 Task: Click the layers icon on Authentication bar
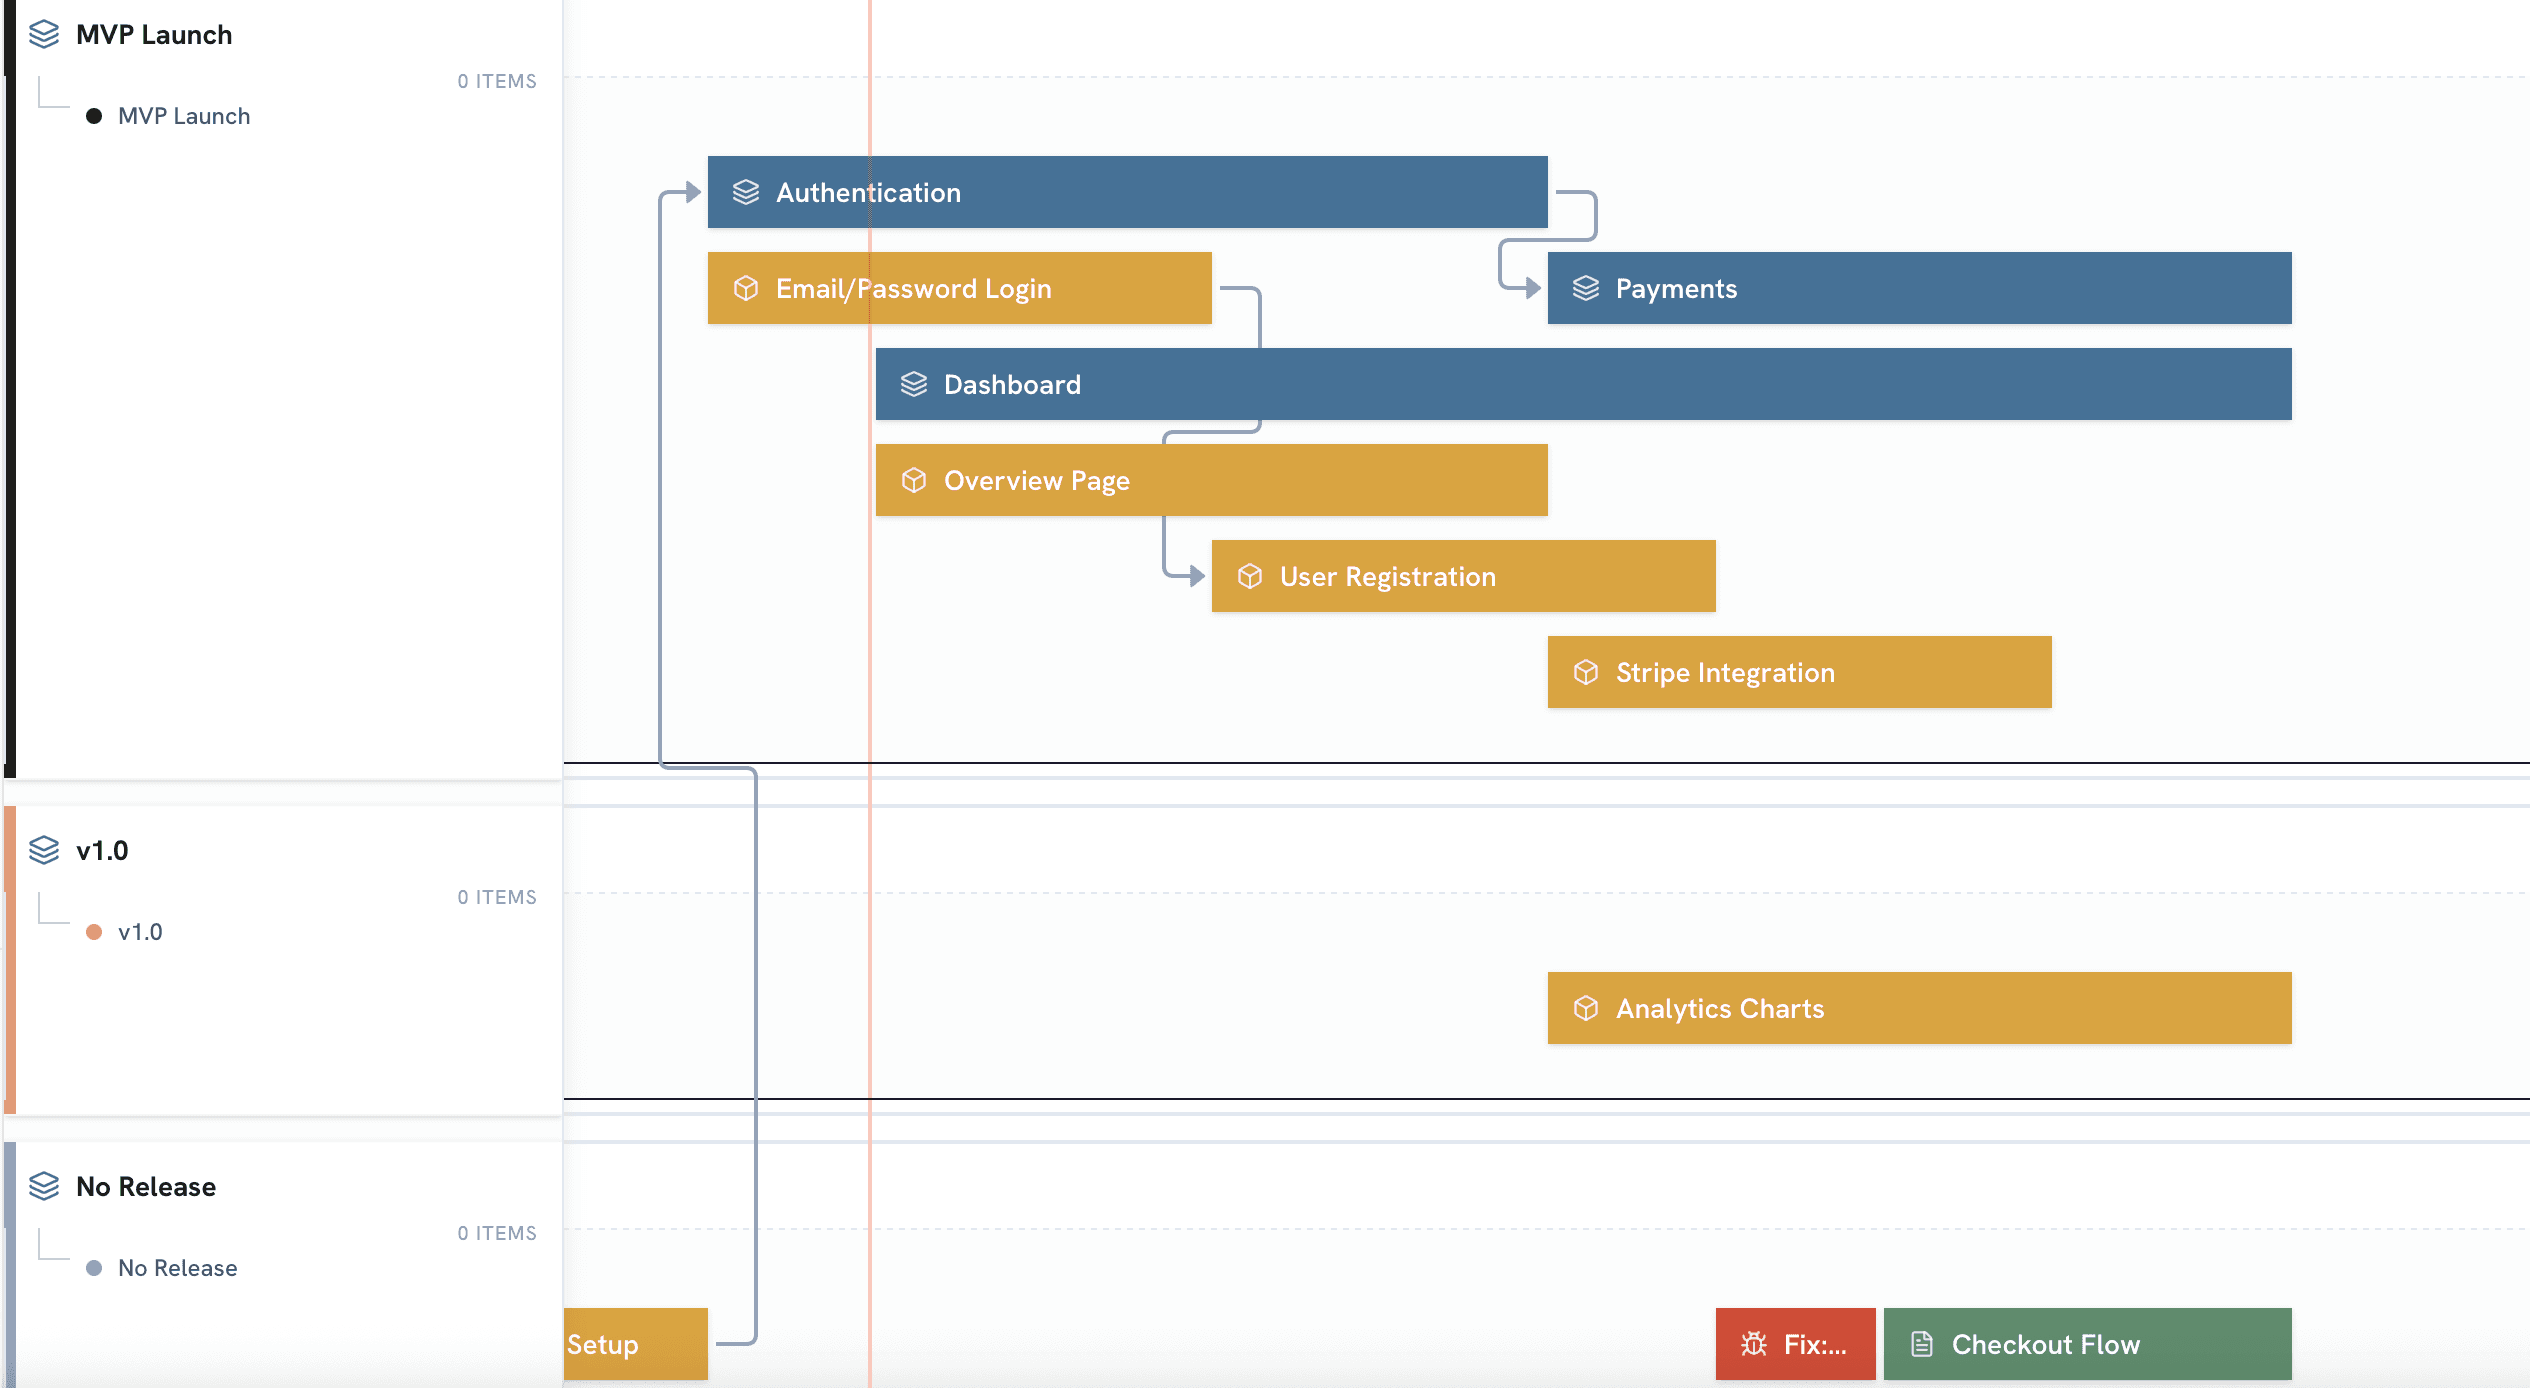pos(746,192)
